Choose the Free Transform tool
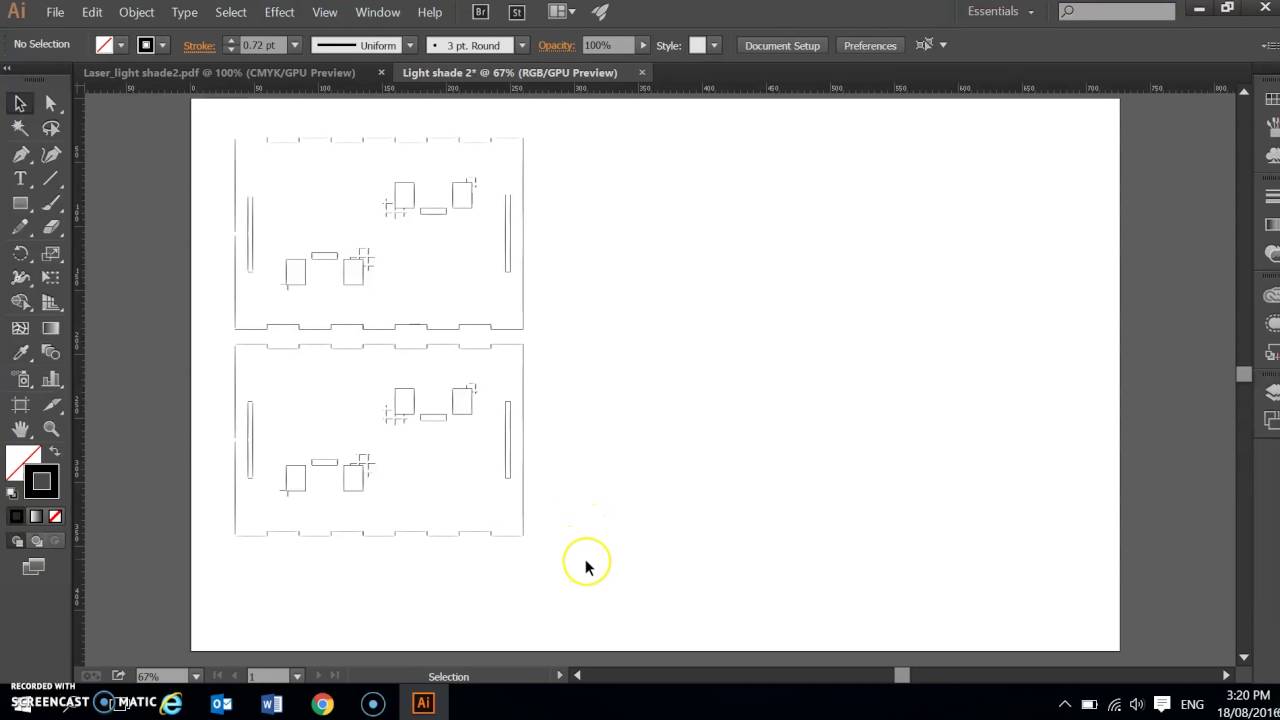The width and height of the screenshot is (1280, 720). (51, 278)
